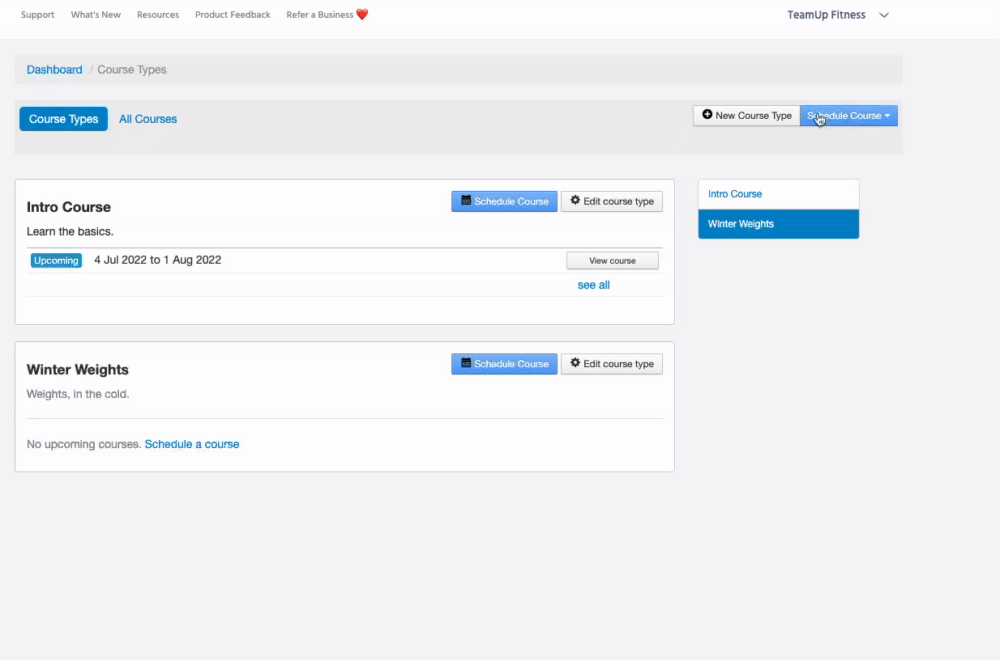Click calendar icon in Winter Weights Schedule button
This screenshot has height=660, width=1000.
point(466,363)
